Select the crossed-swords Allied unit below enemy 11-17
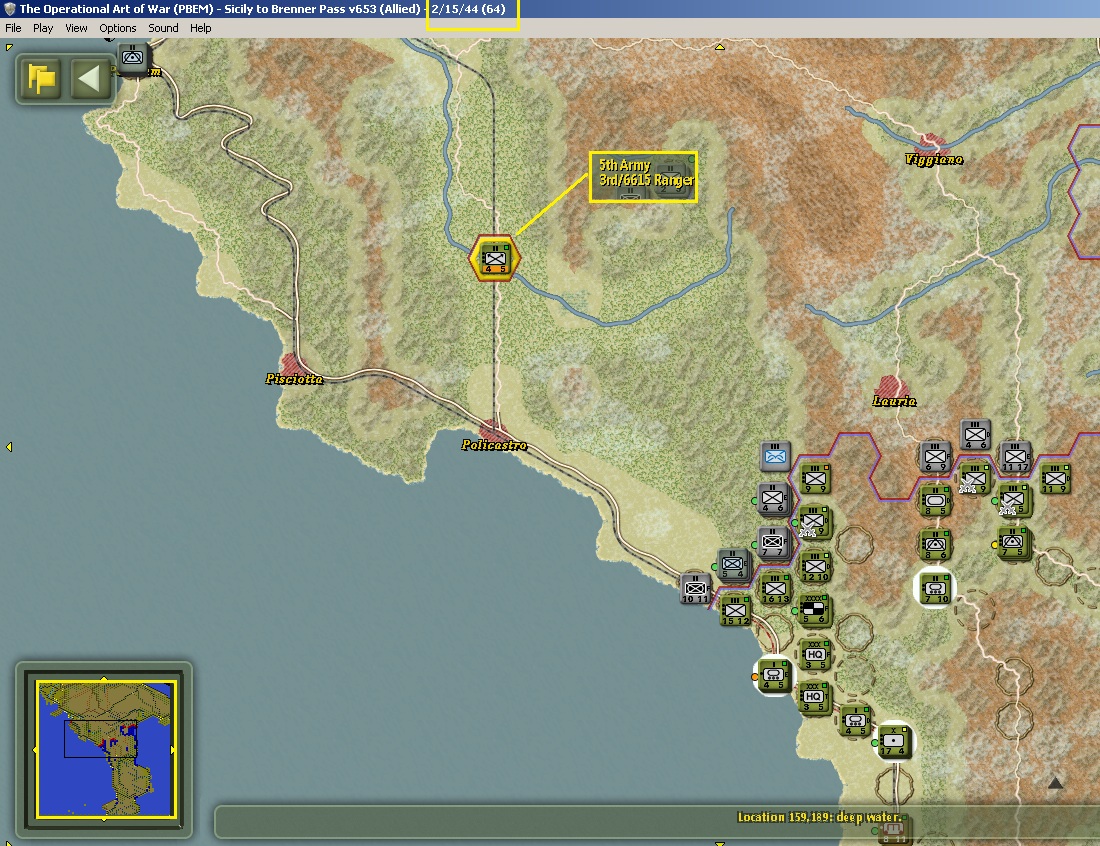The width and height of the screenshot is (1100, 846). coord(1014,499)
